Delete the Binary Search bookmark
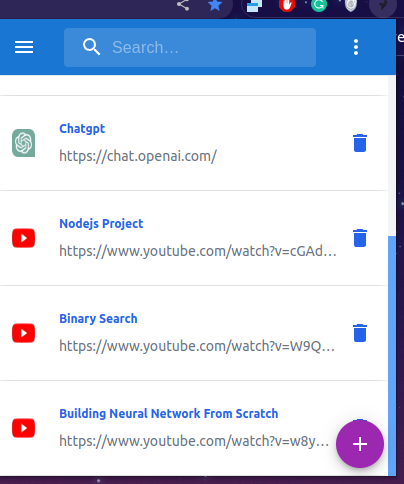This screenshot has height=484, width=404. coord(360,333)
